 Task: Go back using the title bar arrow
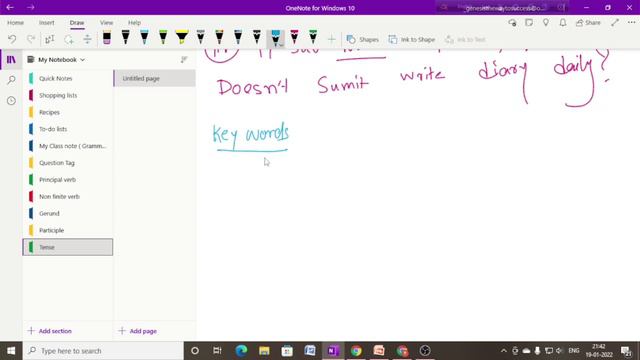[10, 7]
